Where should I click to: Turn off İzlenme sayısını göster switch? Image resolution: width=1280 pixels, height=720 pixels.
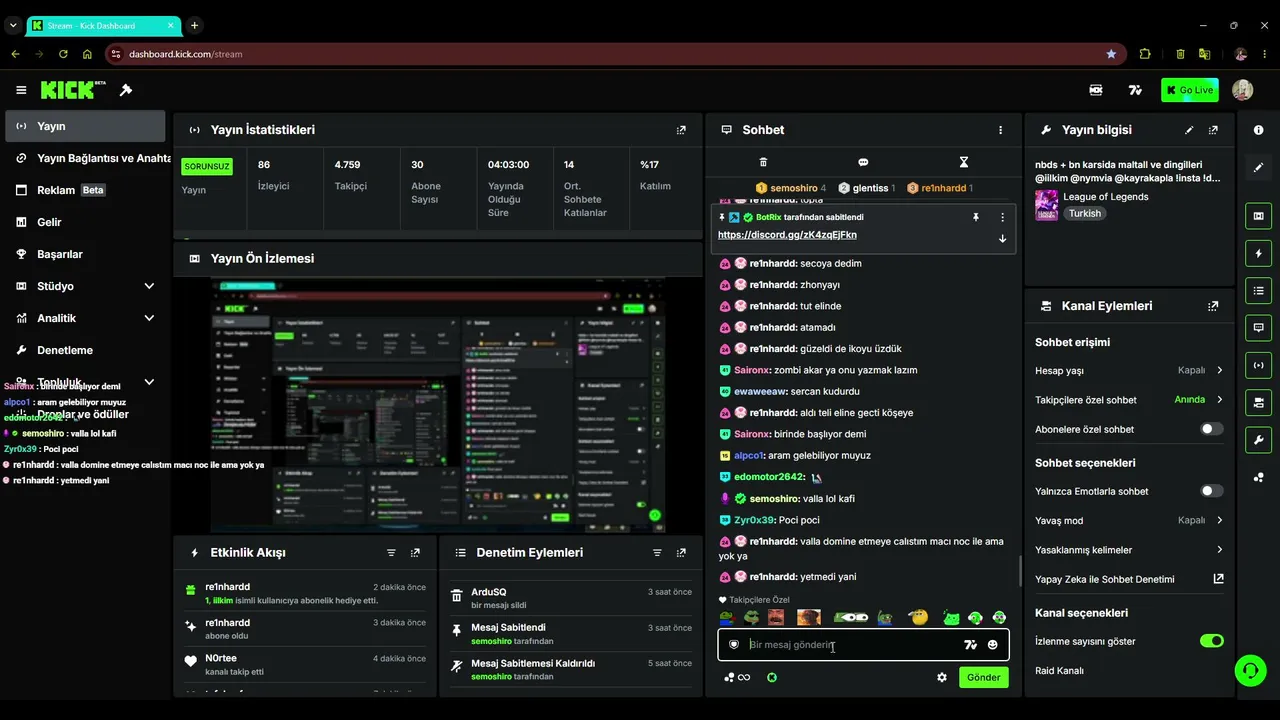(1211, 641)
